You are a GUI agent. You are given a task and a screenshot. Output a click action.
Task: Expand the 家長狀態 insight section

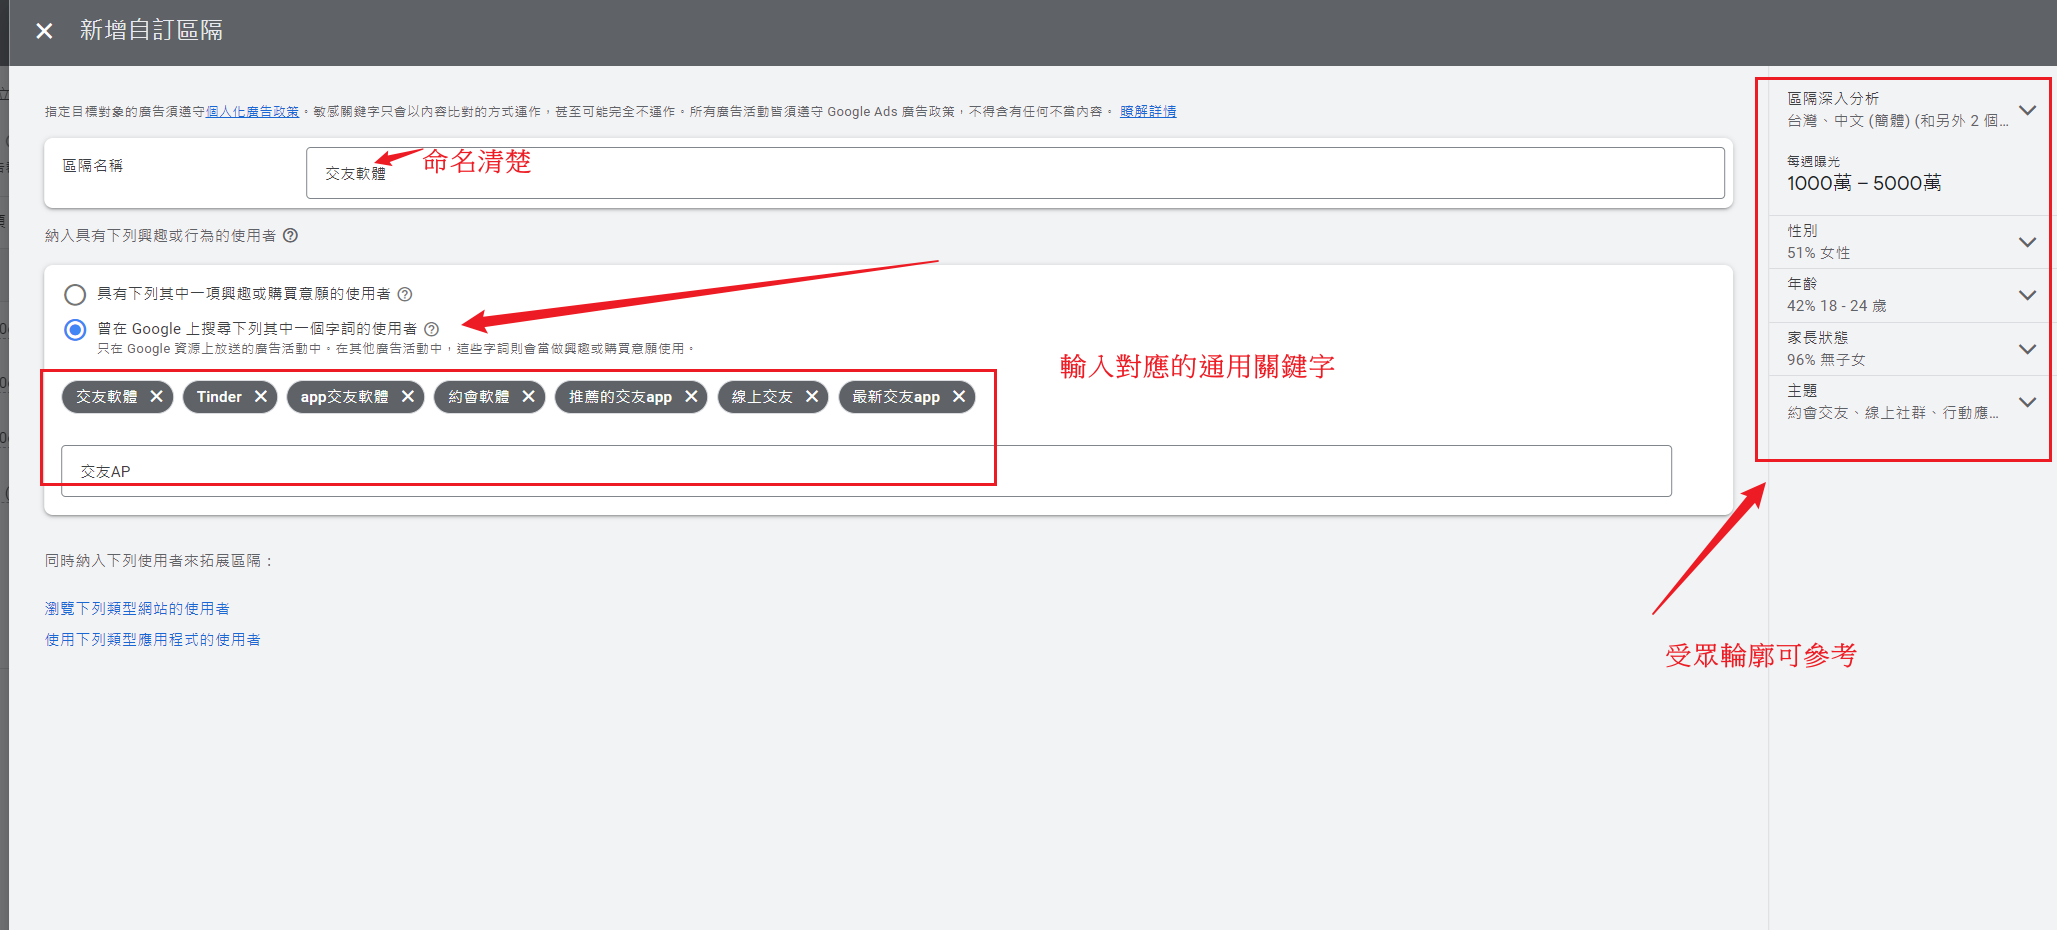[2027, 349]
